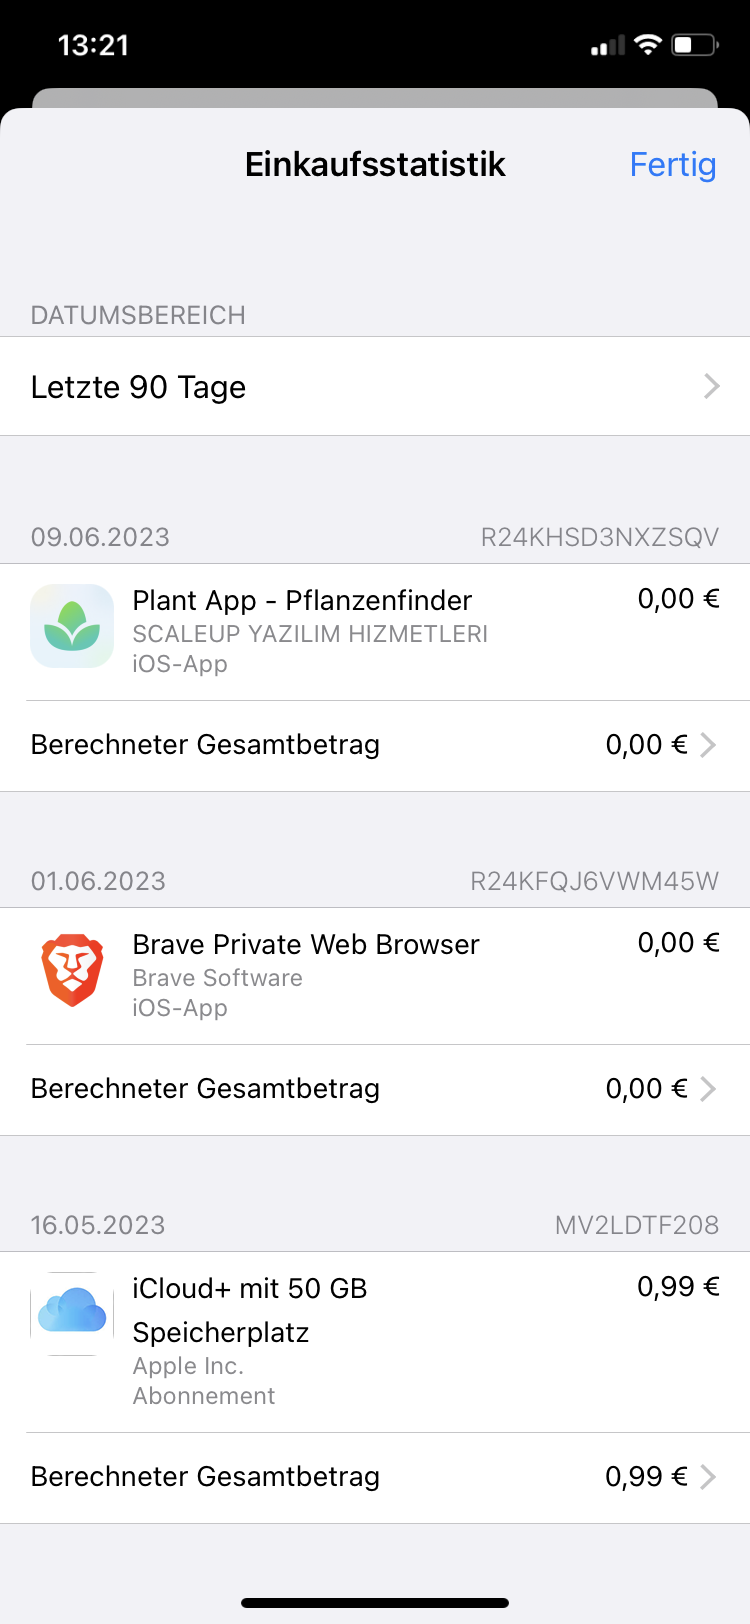Tap order ID MV2LDTF208
This screenshot has width=750, height=1624.
tap(636, 1226)
